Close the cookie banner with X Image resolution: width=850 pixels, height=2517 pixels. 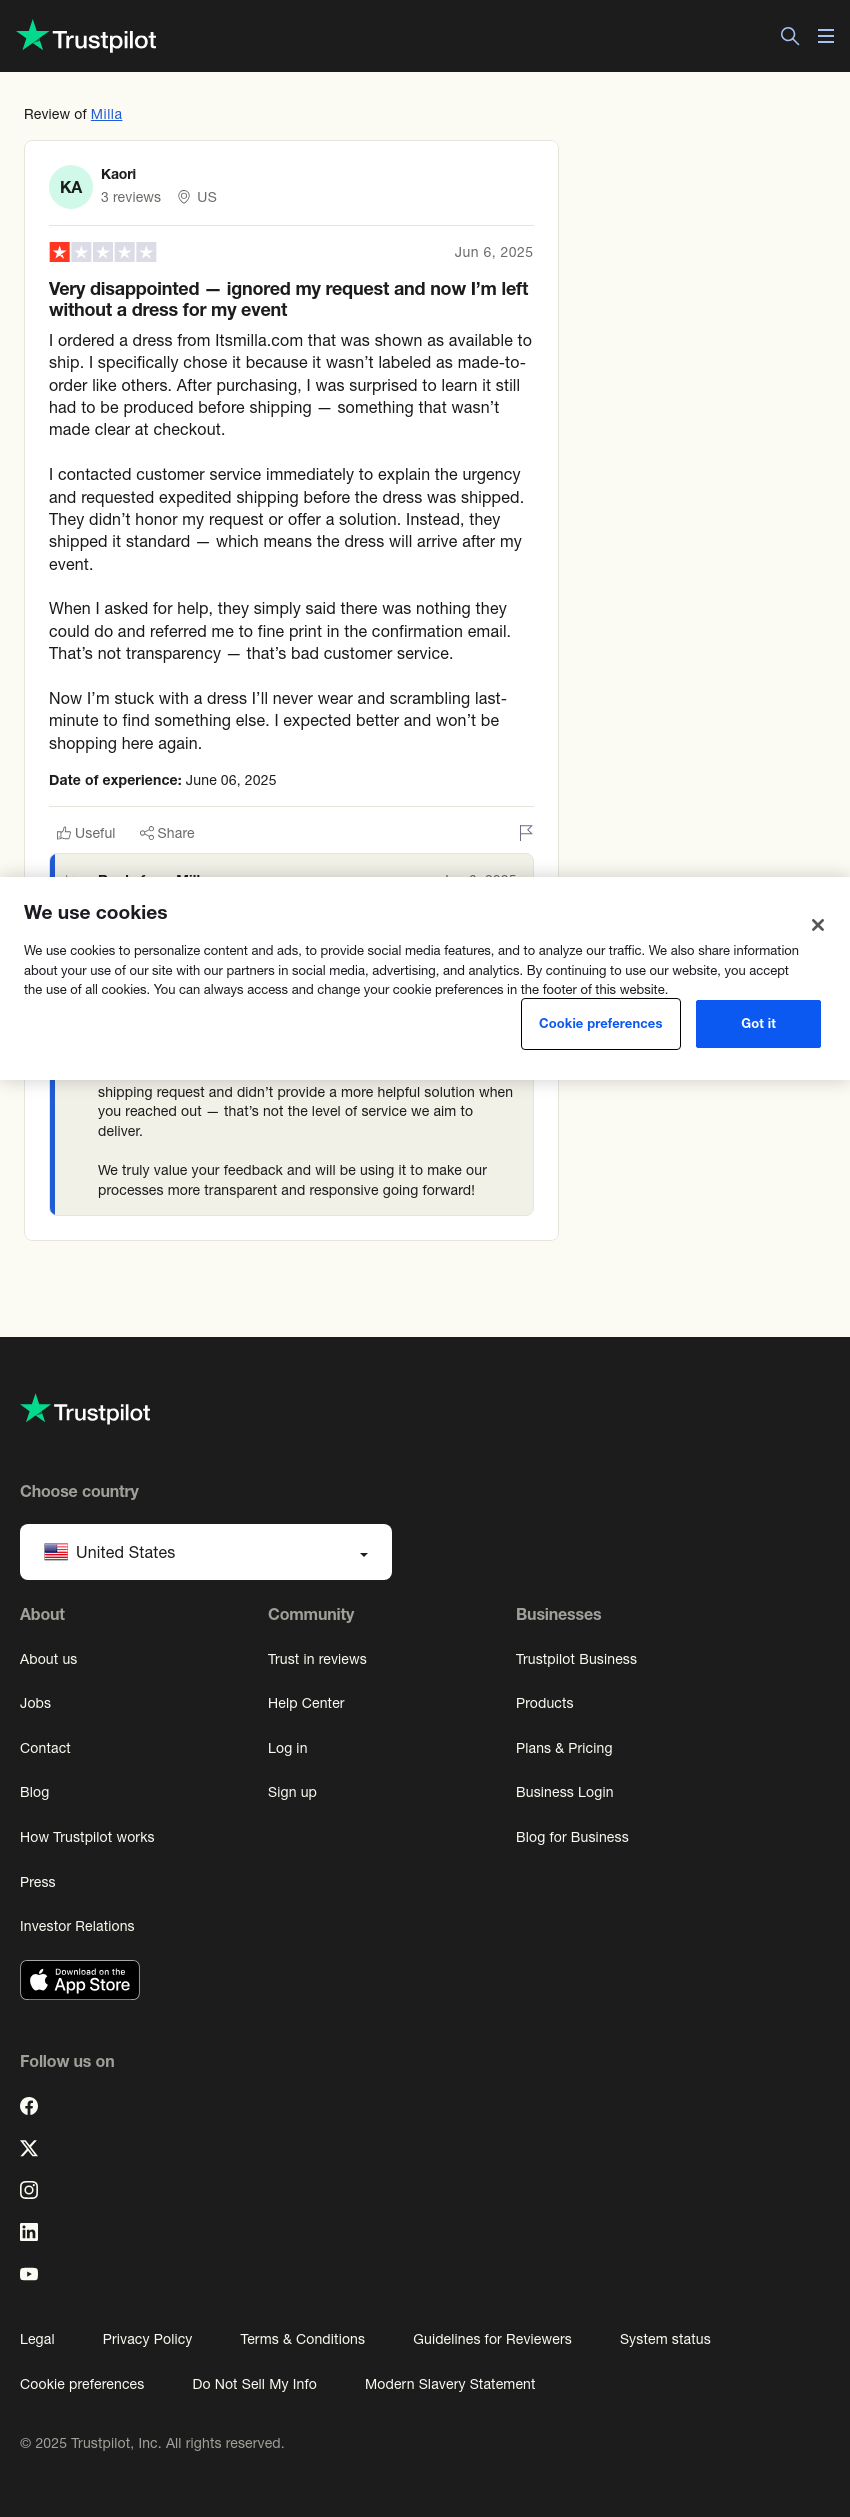[x=818, y=925]
